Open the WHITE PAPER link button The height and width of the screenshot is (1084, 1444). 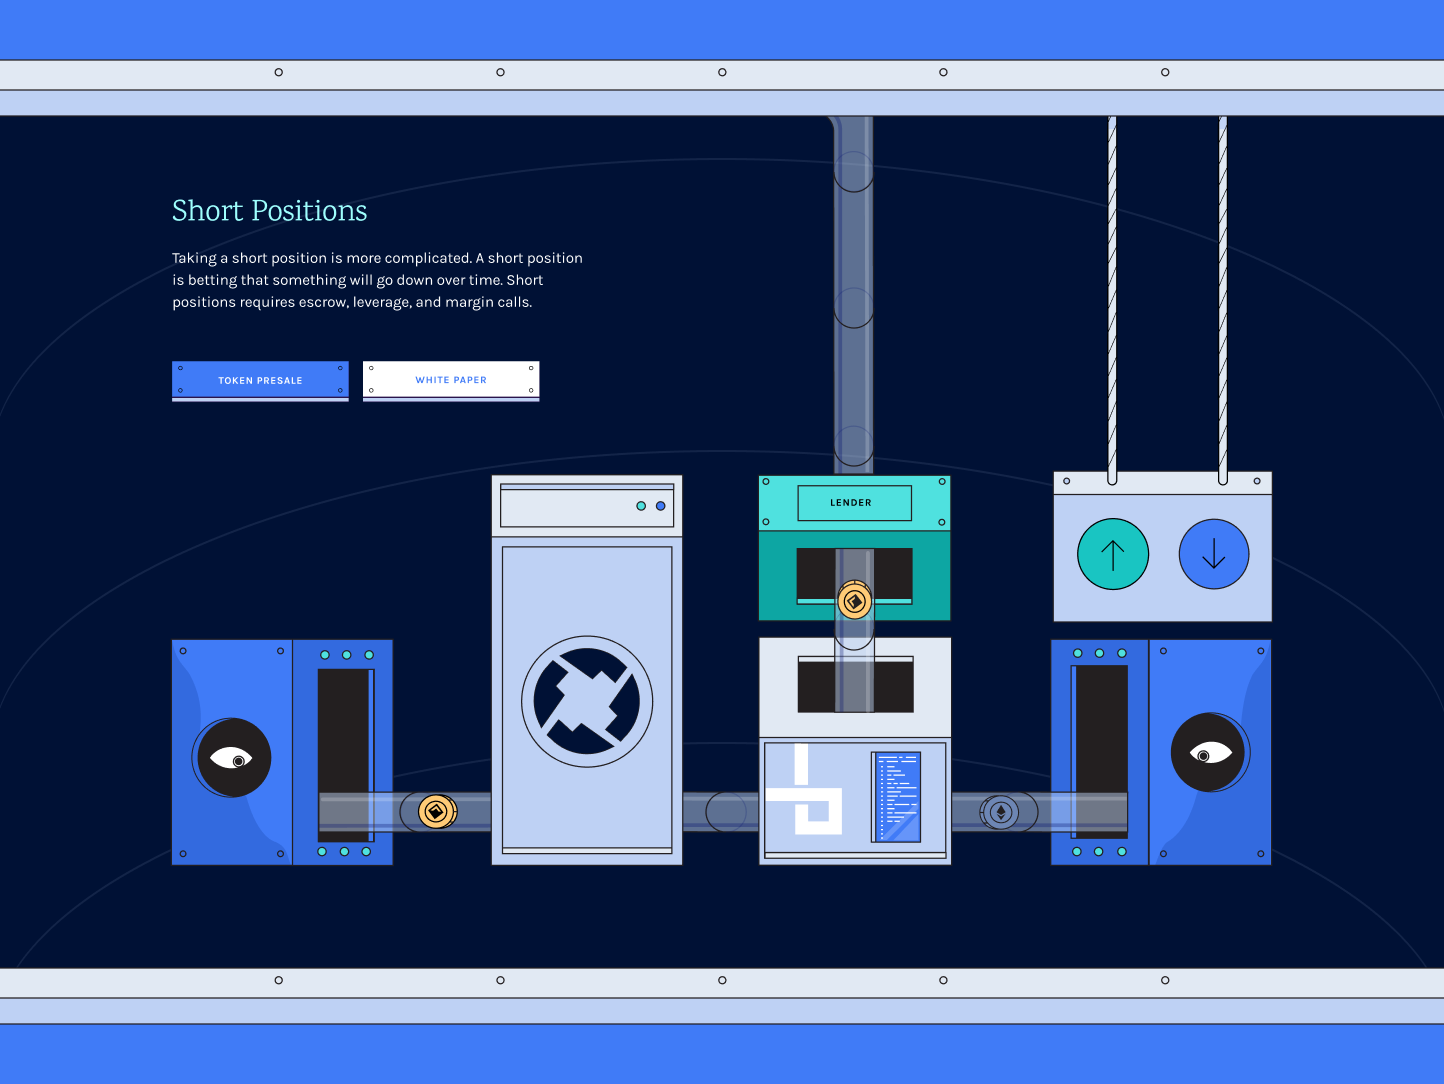click(451, 380)
